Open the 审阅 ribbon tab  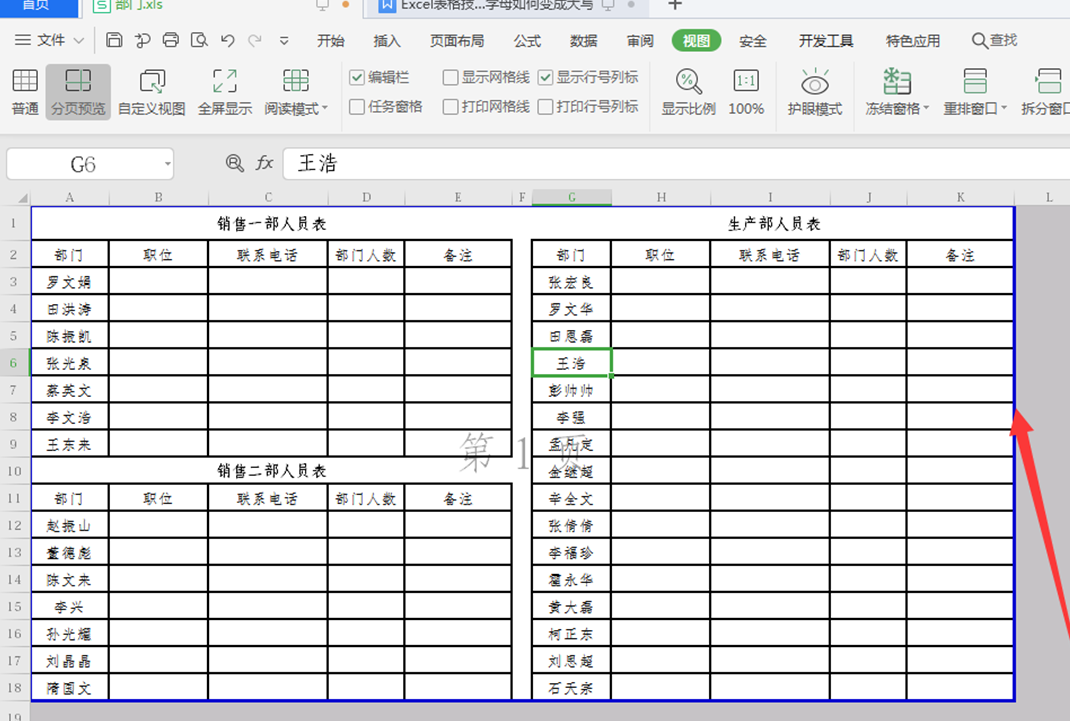pyautogui.click(x=640, y=41)
